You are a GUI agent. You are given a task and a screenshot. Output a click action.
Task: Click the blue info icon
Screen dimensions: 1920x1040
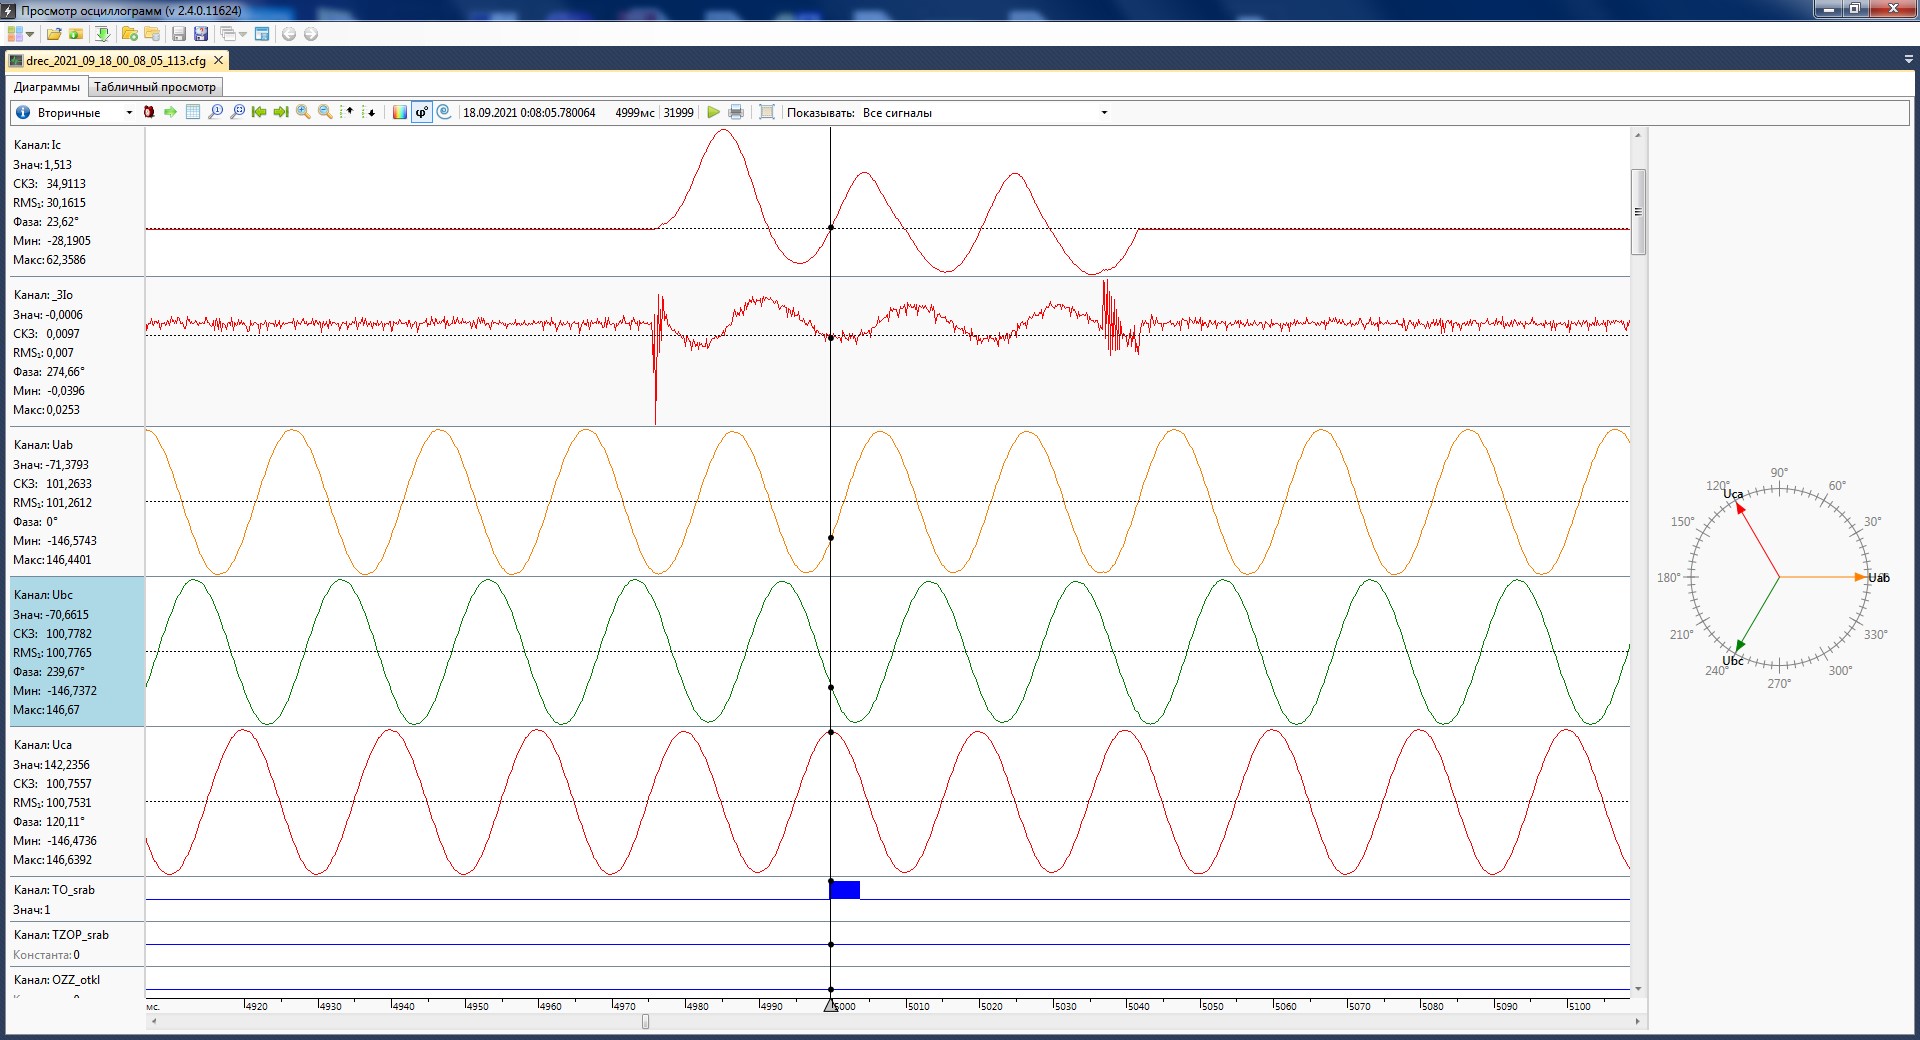(23, 112)
